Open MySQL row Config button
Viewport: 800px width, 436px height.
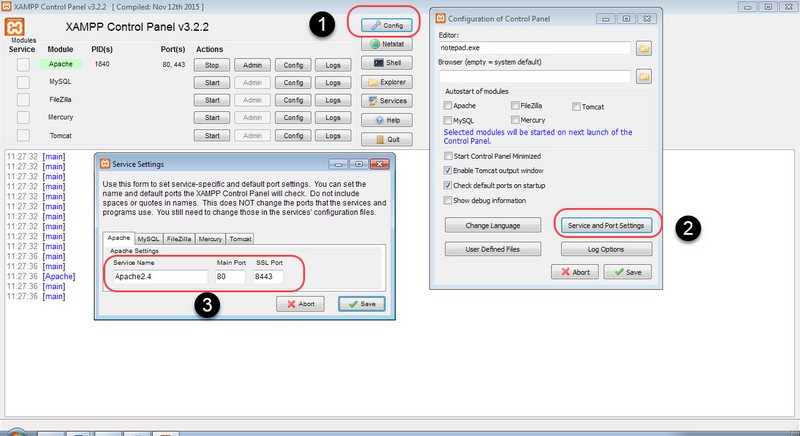point(293,82)
